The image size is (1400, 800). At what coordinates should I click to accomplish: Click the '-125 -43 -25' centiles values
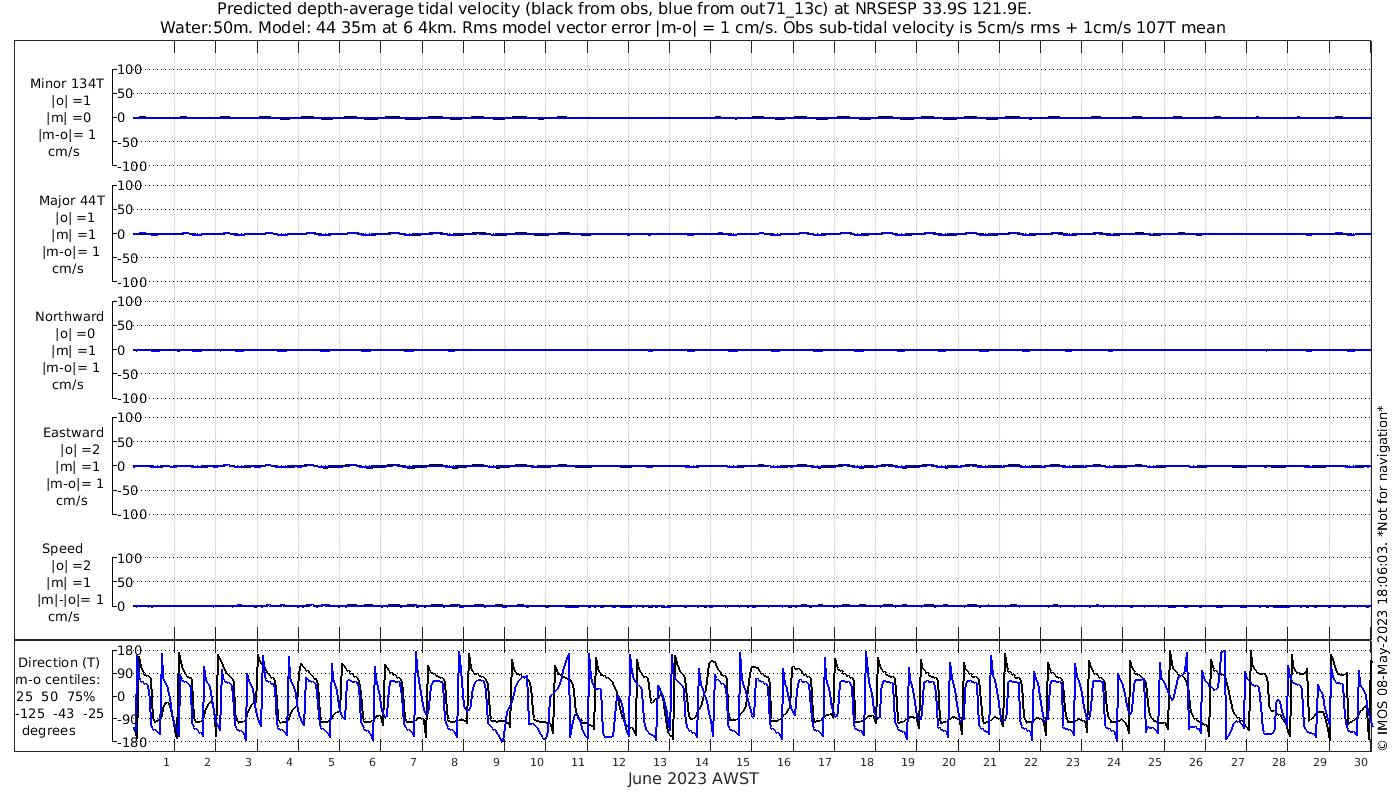point(61,713)
